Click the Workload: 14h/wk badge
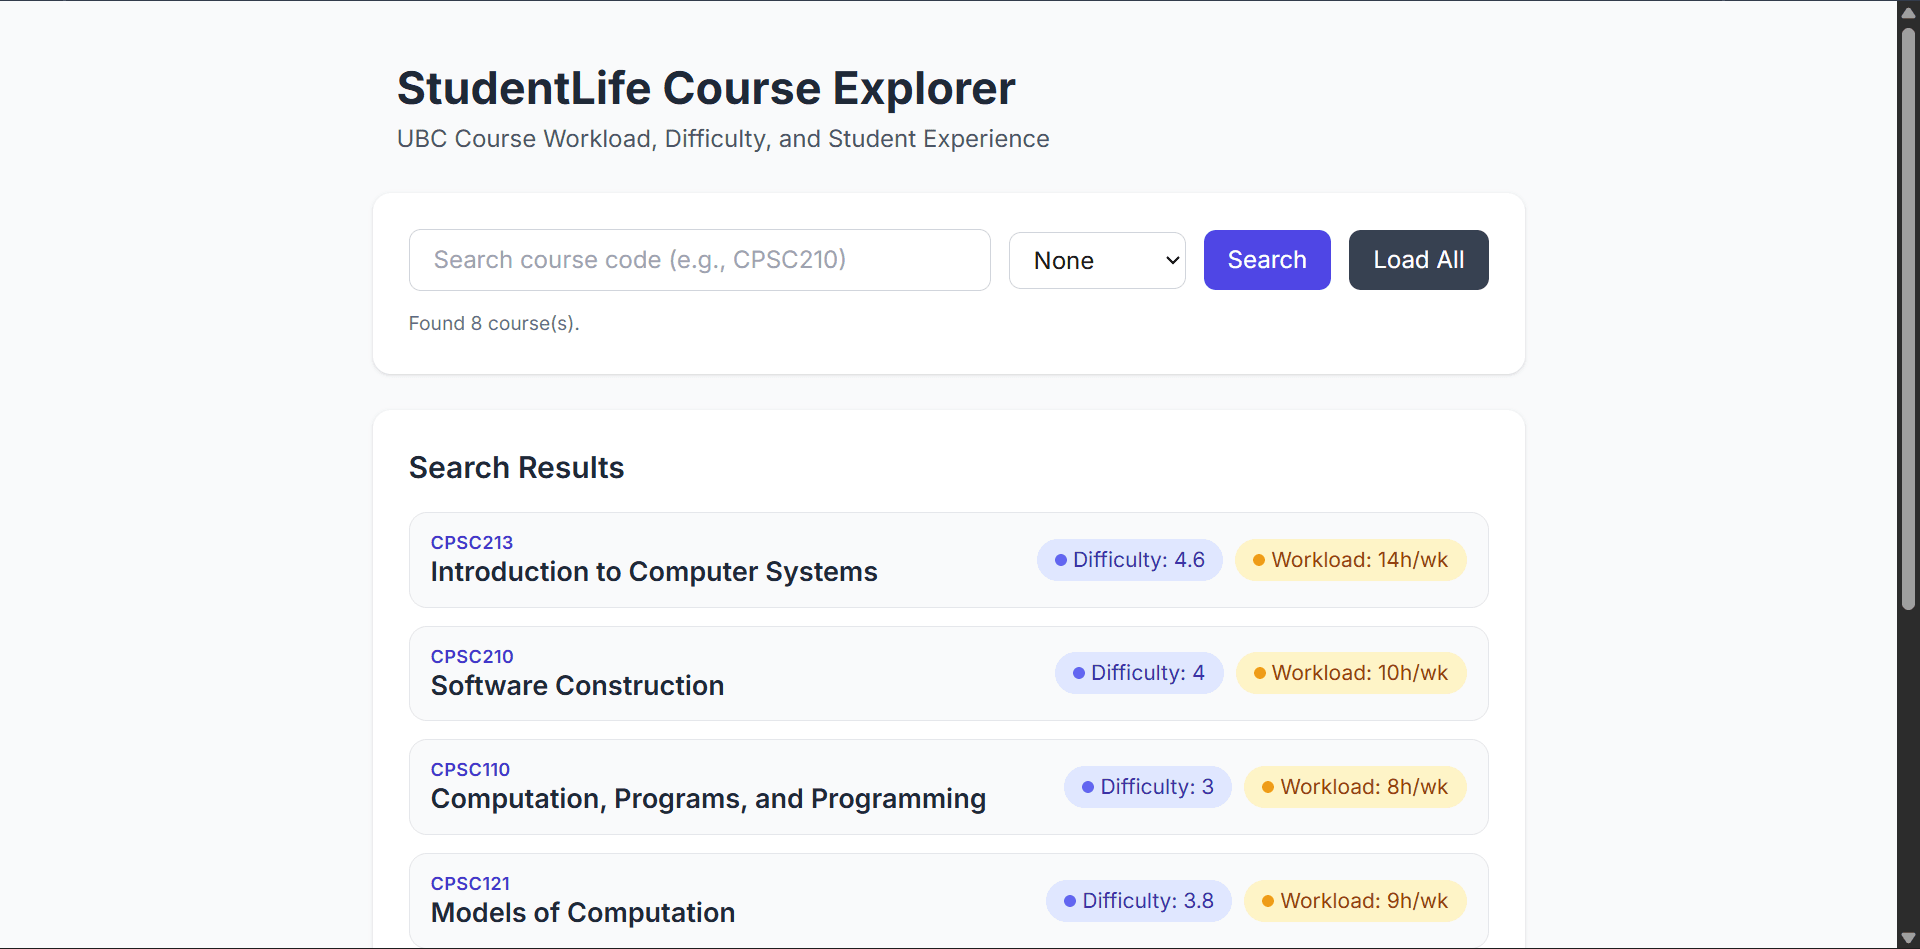 [1350, 560]
